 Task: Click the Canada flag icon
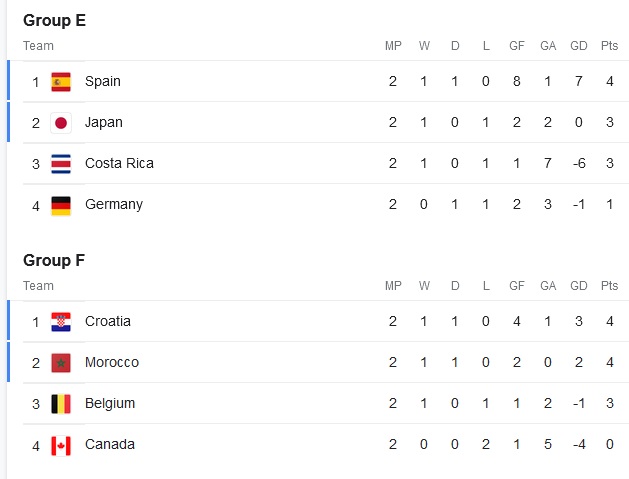61,444
